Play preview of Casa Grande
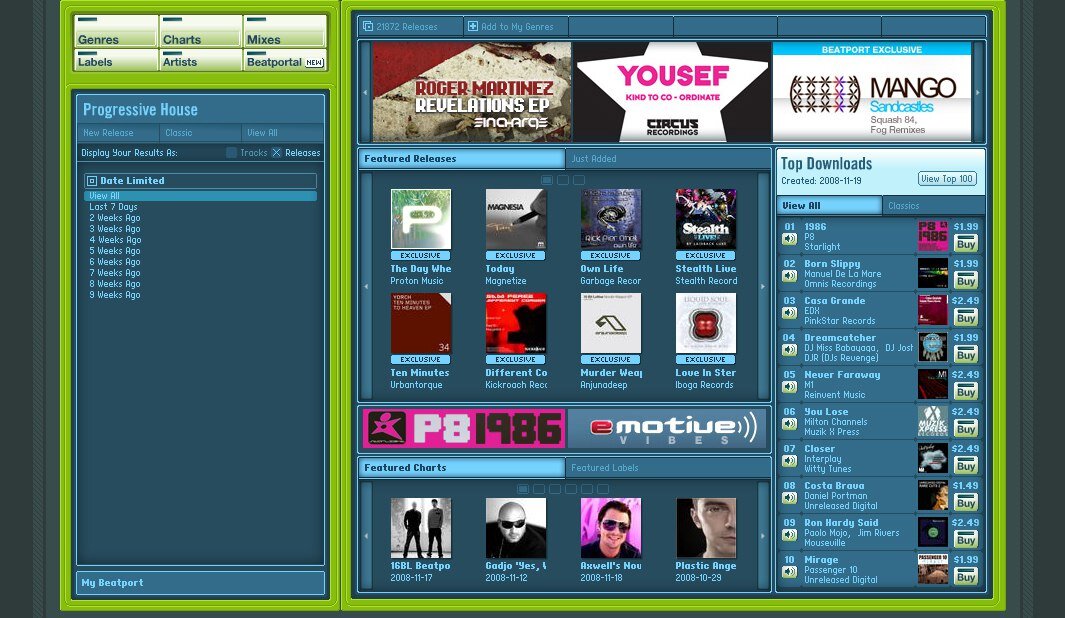The image size is (1065, 618). point(789,313)
